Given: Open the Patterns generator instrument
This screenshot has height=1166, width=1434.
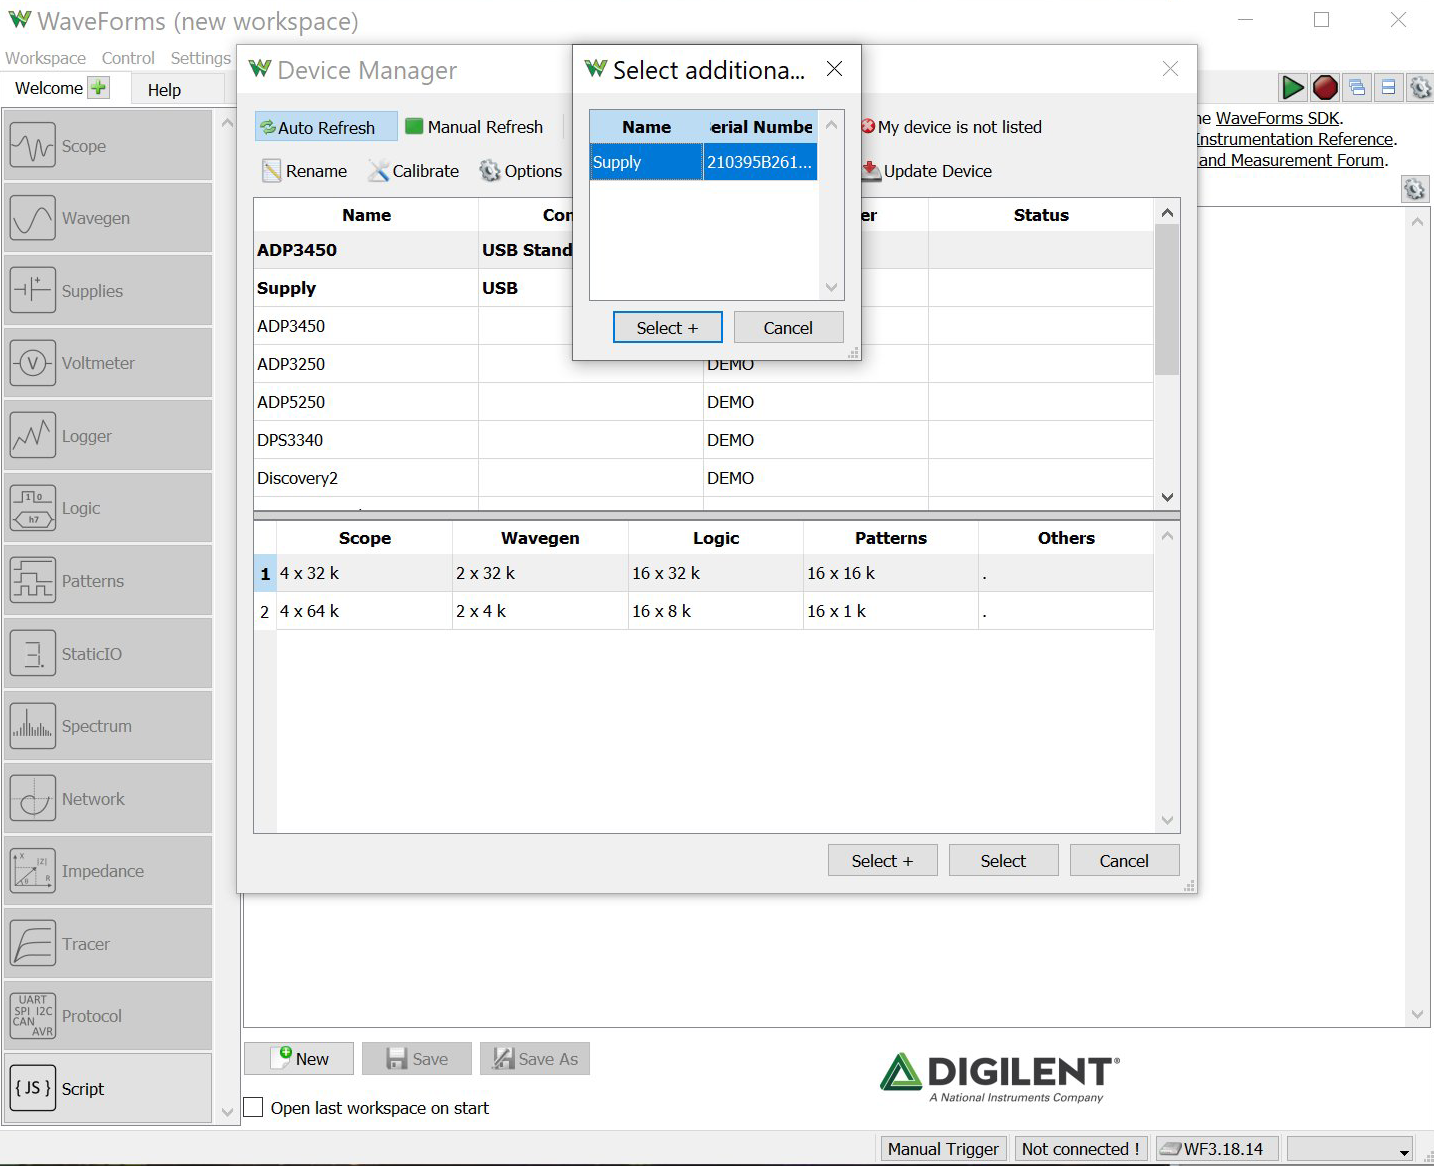Looking at the screenshot, I should pyautogui.click(x=108, y=581).
